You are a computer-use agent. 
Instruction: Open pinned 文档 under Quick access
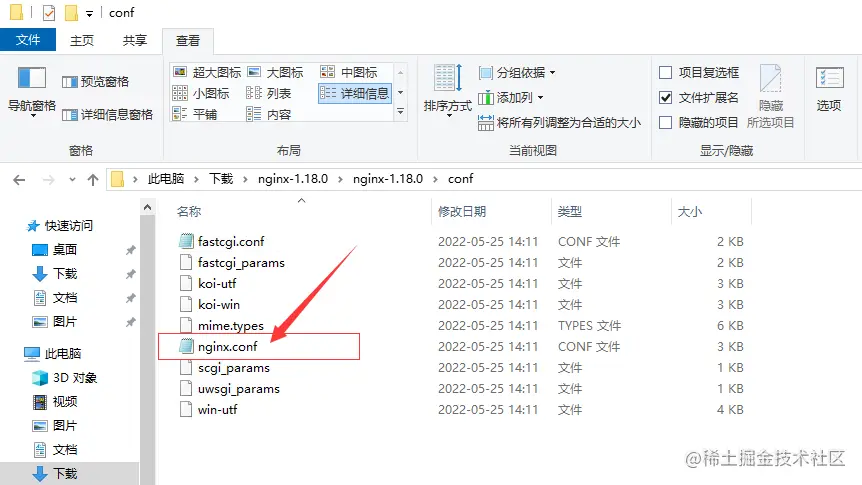click(64, 298)
